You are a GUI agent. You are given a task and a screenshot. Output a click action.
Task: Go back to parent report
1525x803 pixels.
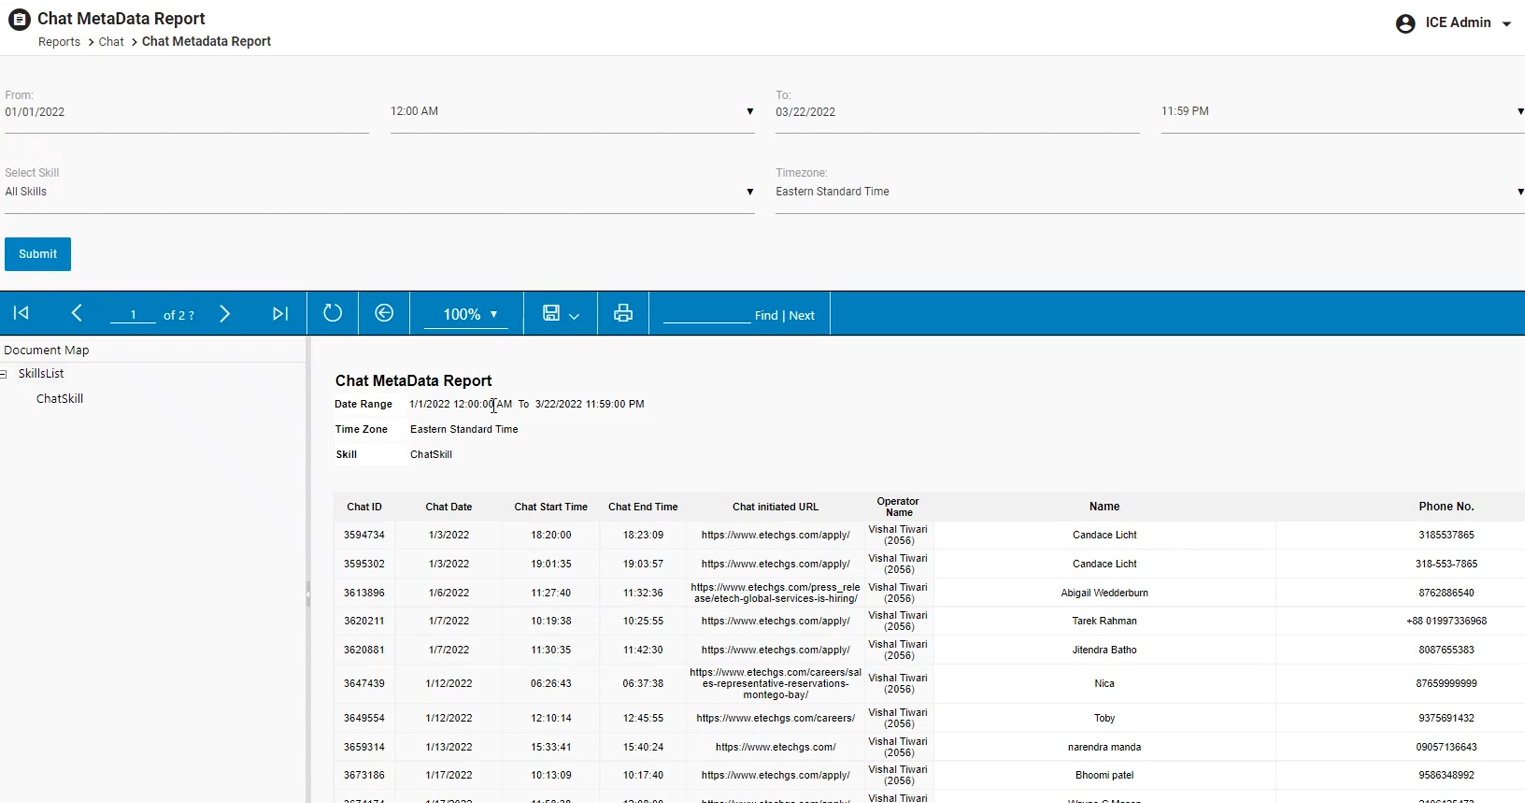[x=384, y=314]
